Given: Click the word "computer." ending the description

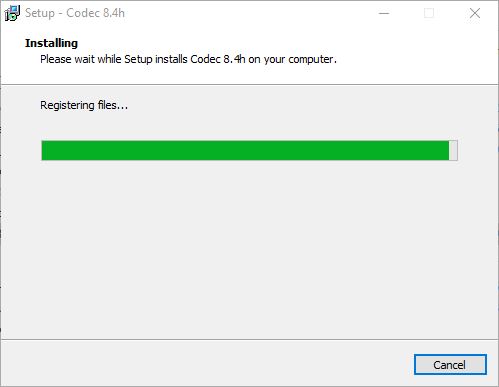Looking at the screenshot, I should point(313,59).
